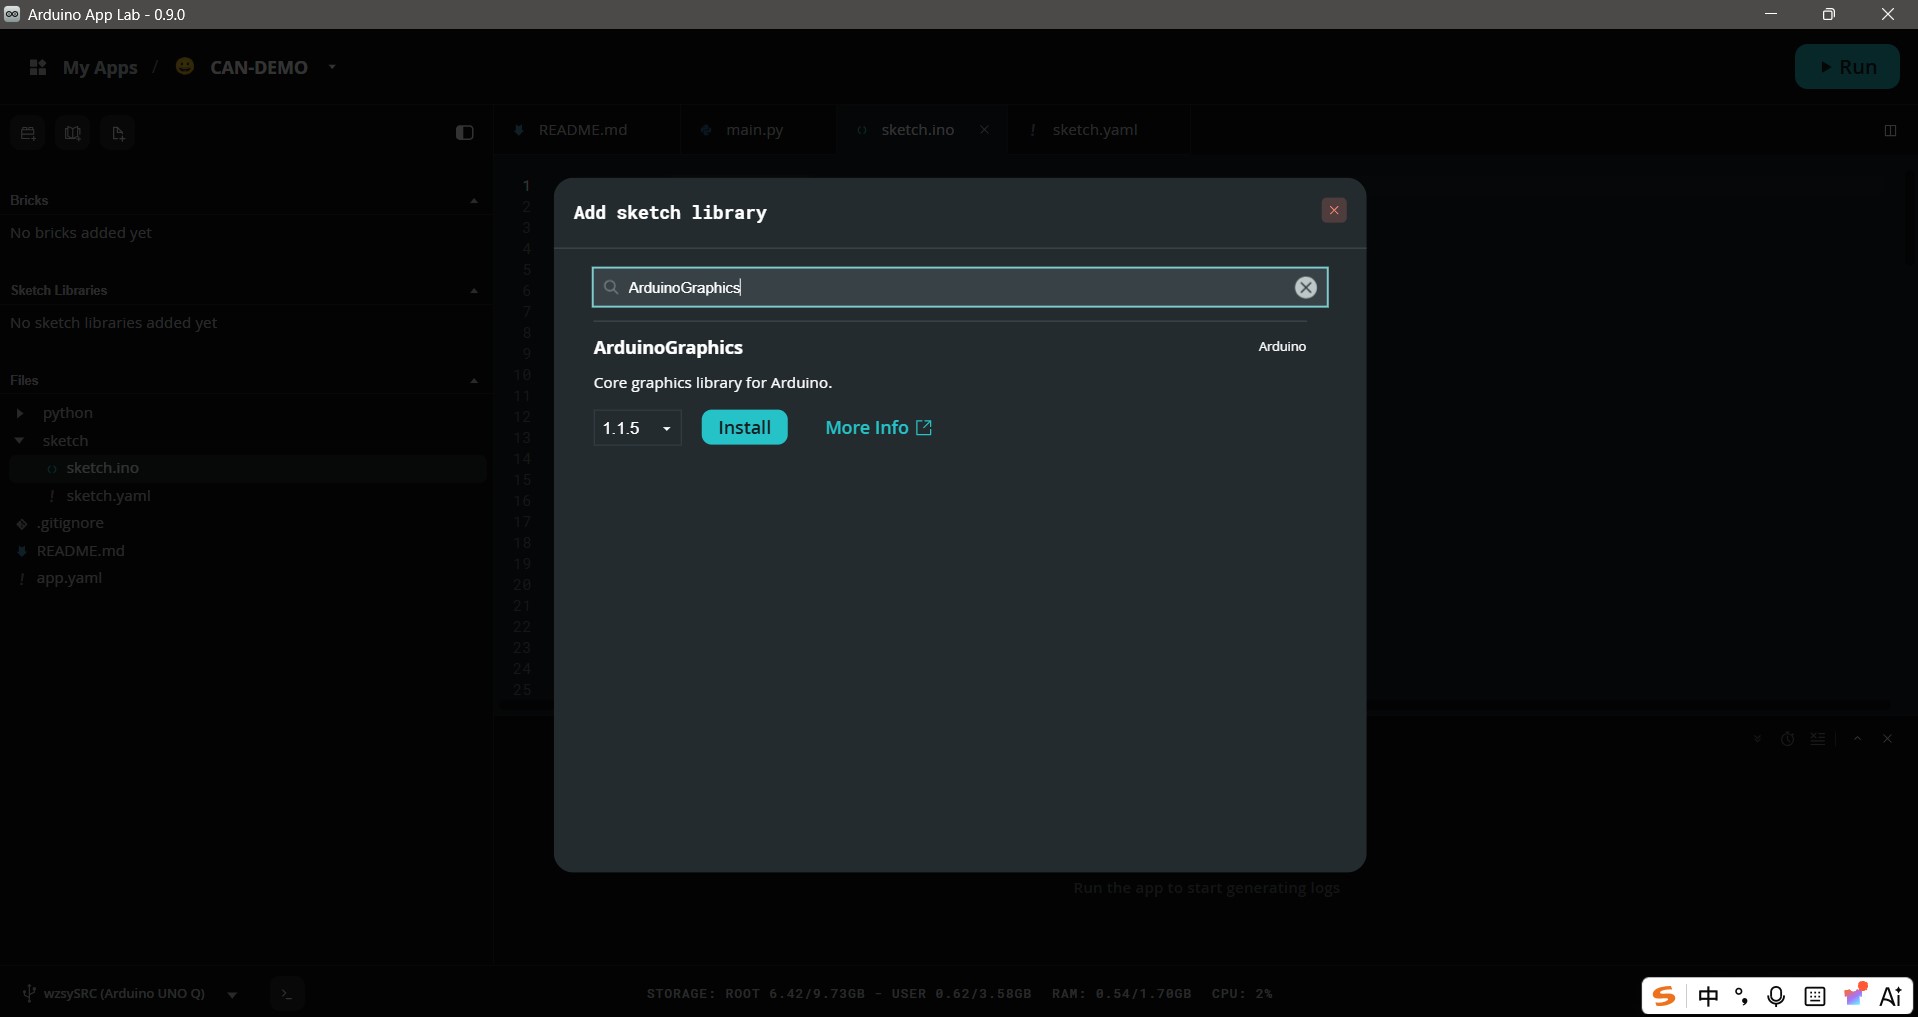Click the console timestamp clock icon
The width and height of the screenshot is (1918, 1017).
[1787, 739]
